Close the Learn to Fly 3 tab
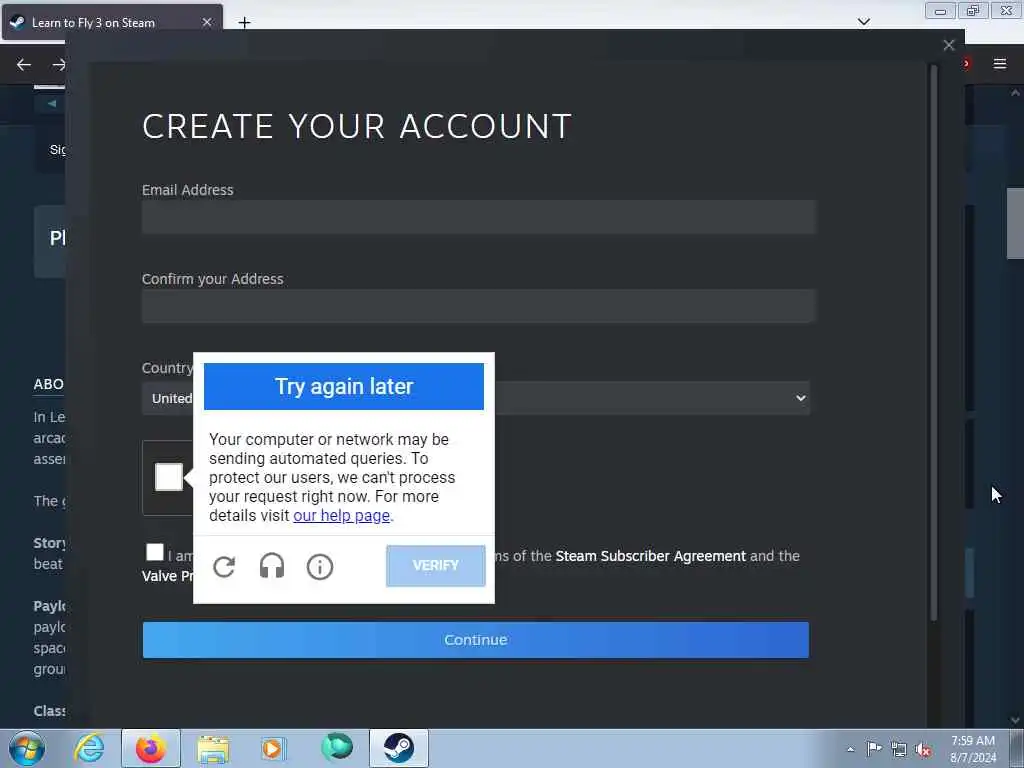 point(206,22)
